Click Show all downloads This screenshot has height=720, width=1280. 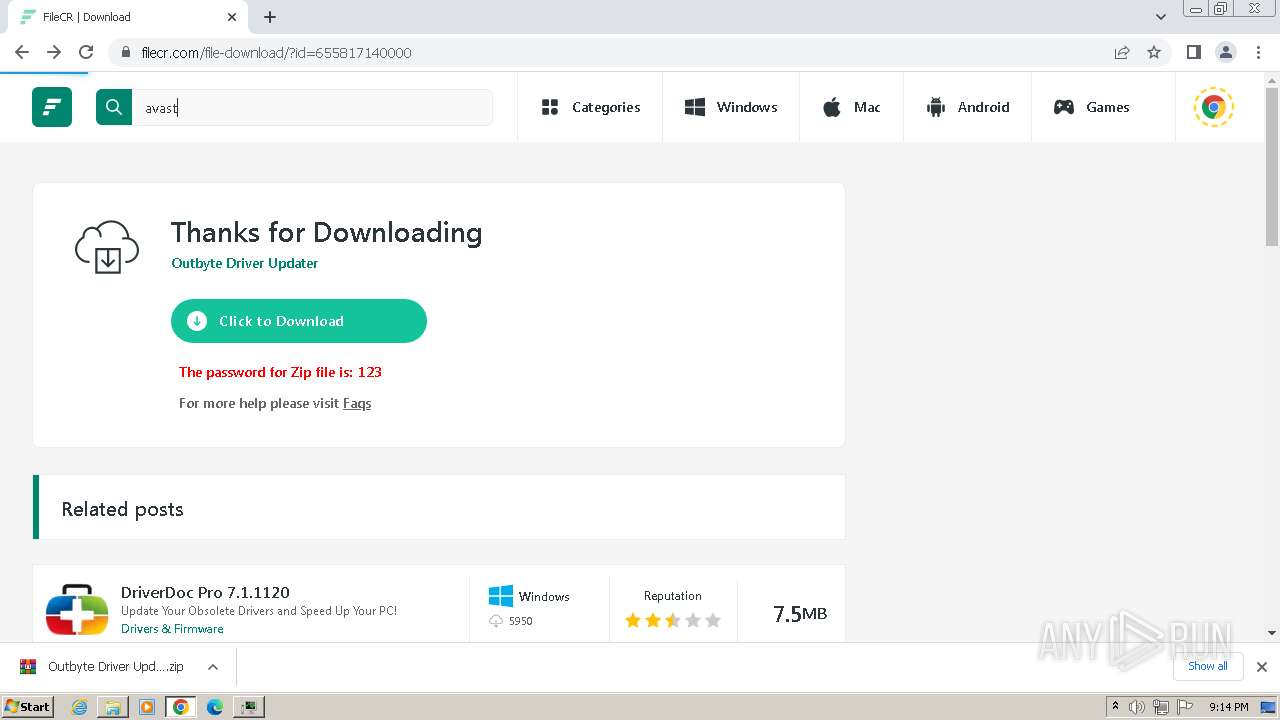[x=1208, y=666]
